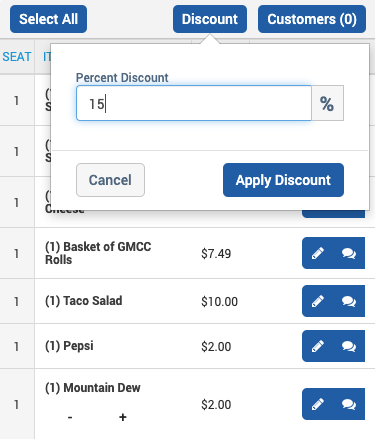Viewport: 375px width, 439px height.
Task: Focus the Percent Discount input field
Action: 194,103
